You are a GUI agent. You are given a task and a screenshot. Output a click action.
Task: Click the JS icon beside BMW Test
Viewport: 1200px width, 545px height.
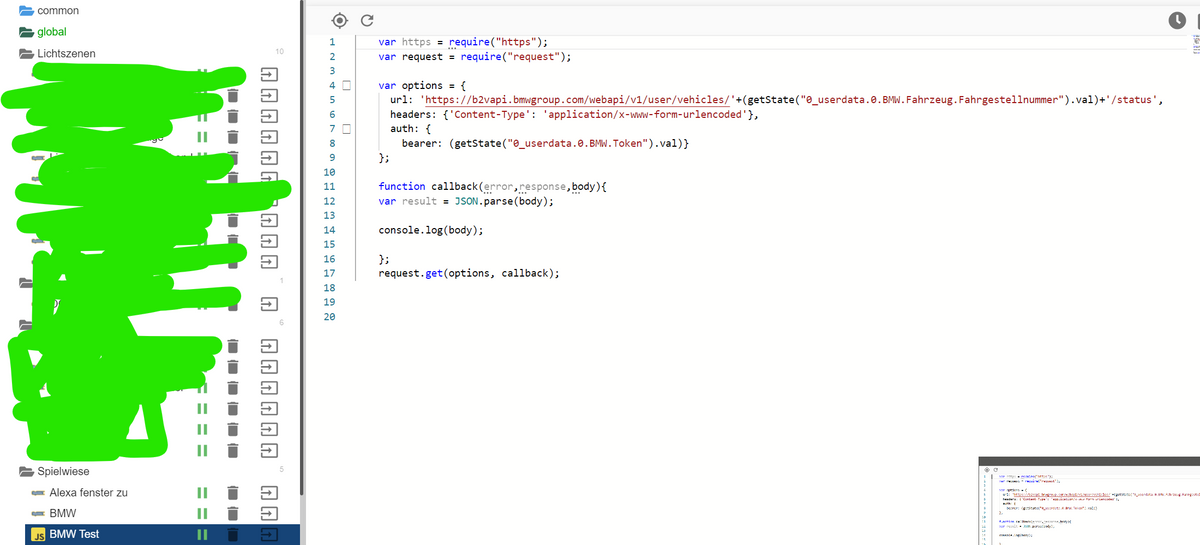point(37,534)
